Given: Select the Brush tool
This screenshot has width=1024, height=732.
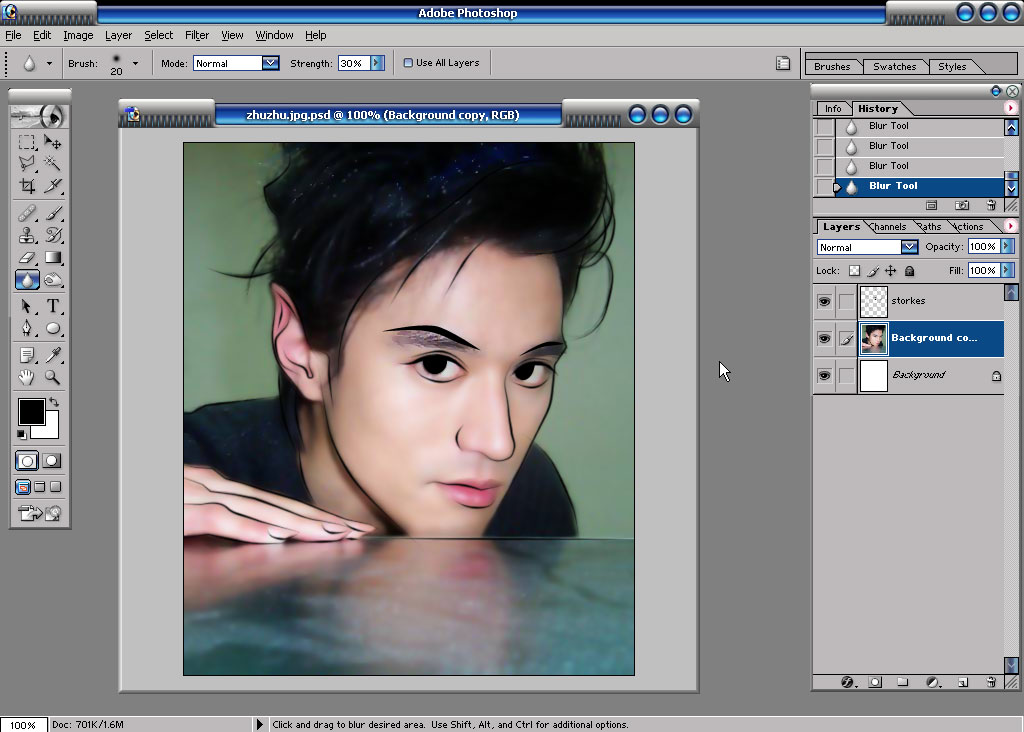Looking at the screenshot, I should pyautogui.click(x=52, y=213).
